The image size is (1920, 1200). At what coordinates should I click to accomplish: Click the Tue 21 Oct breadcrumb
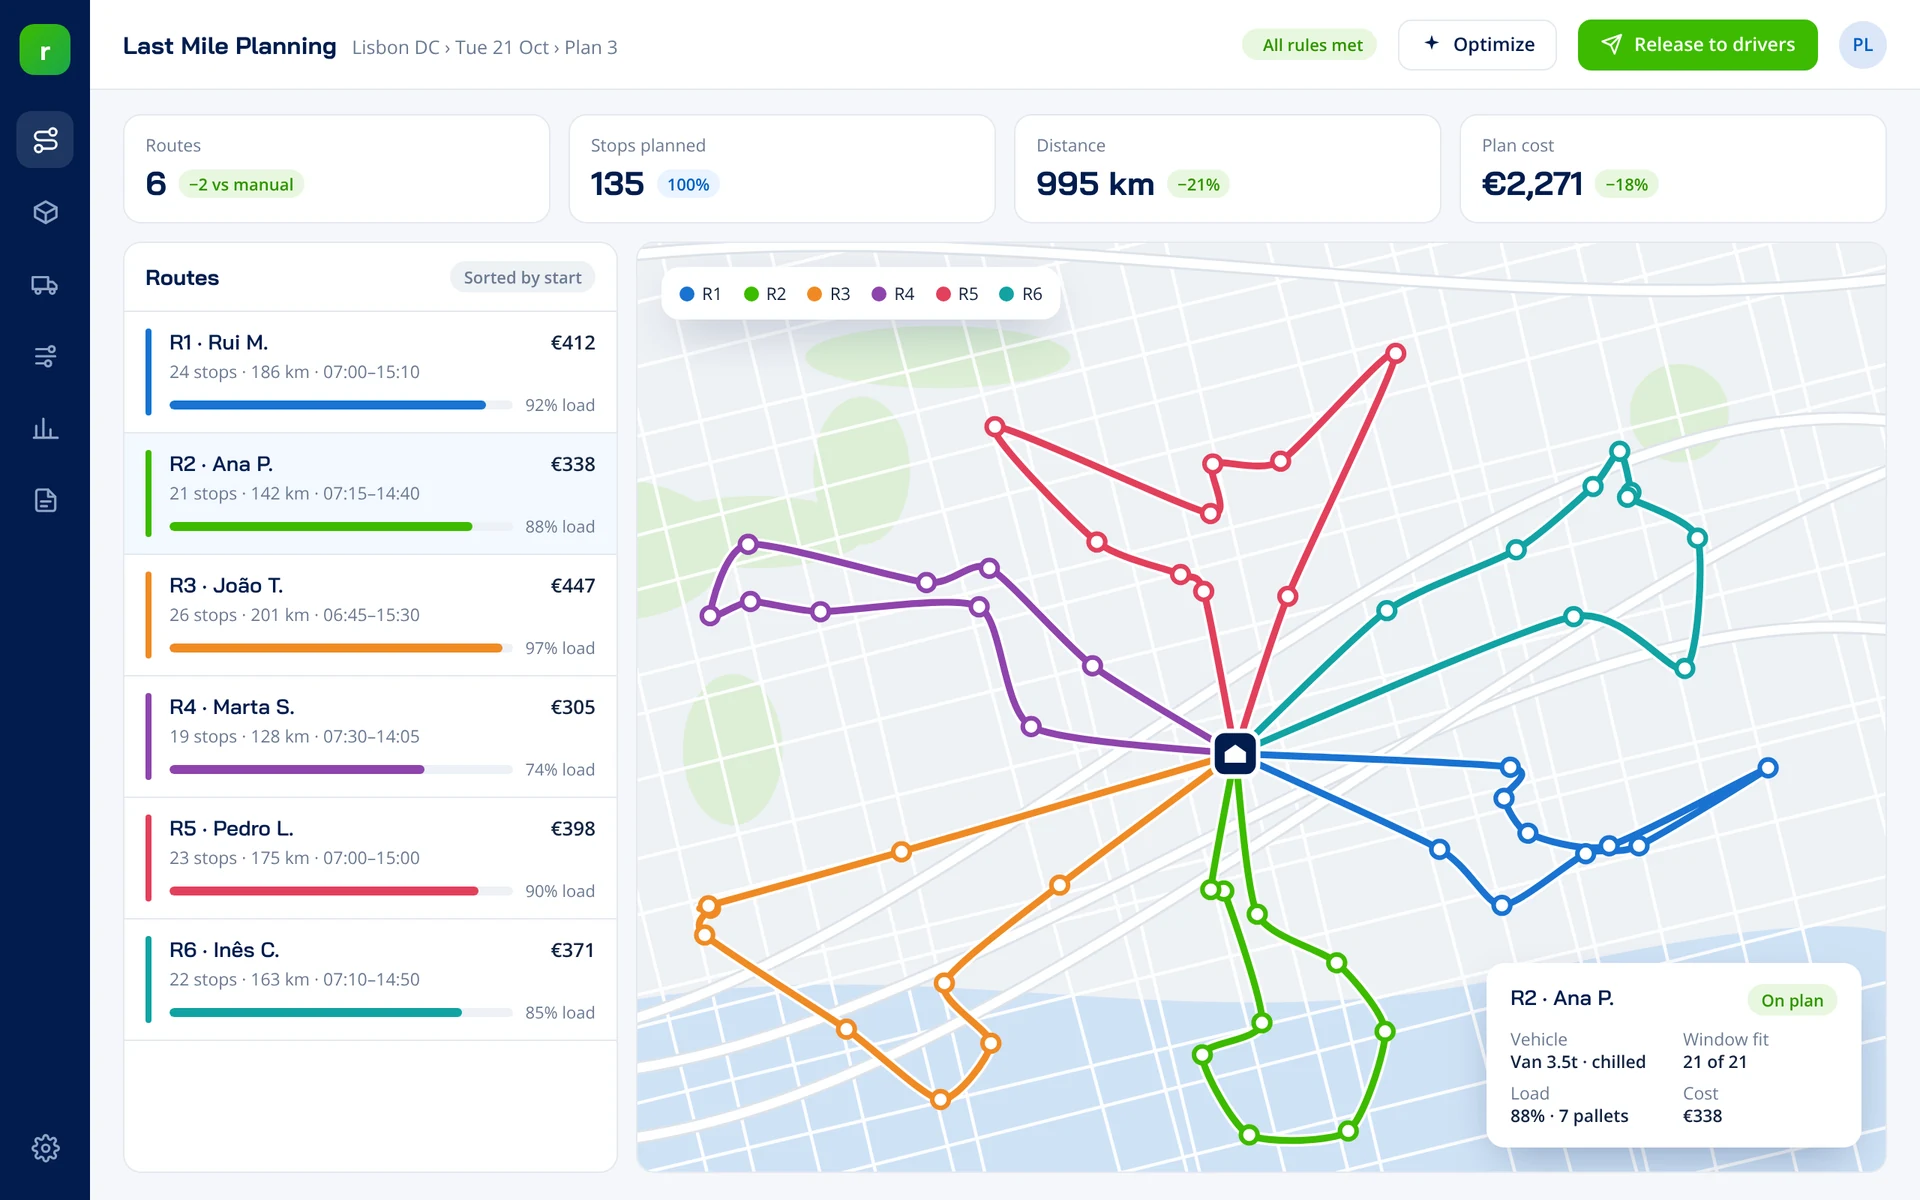tap(502, 47)
